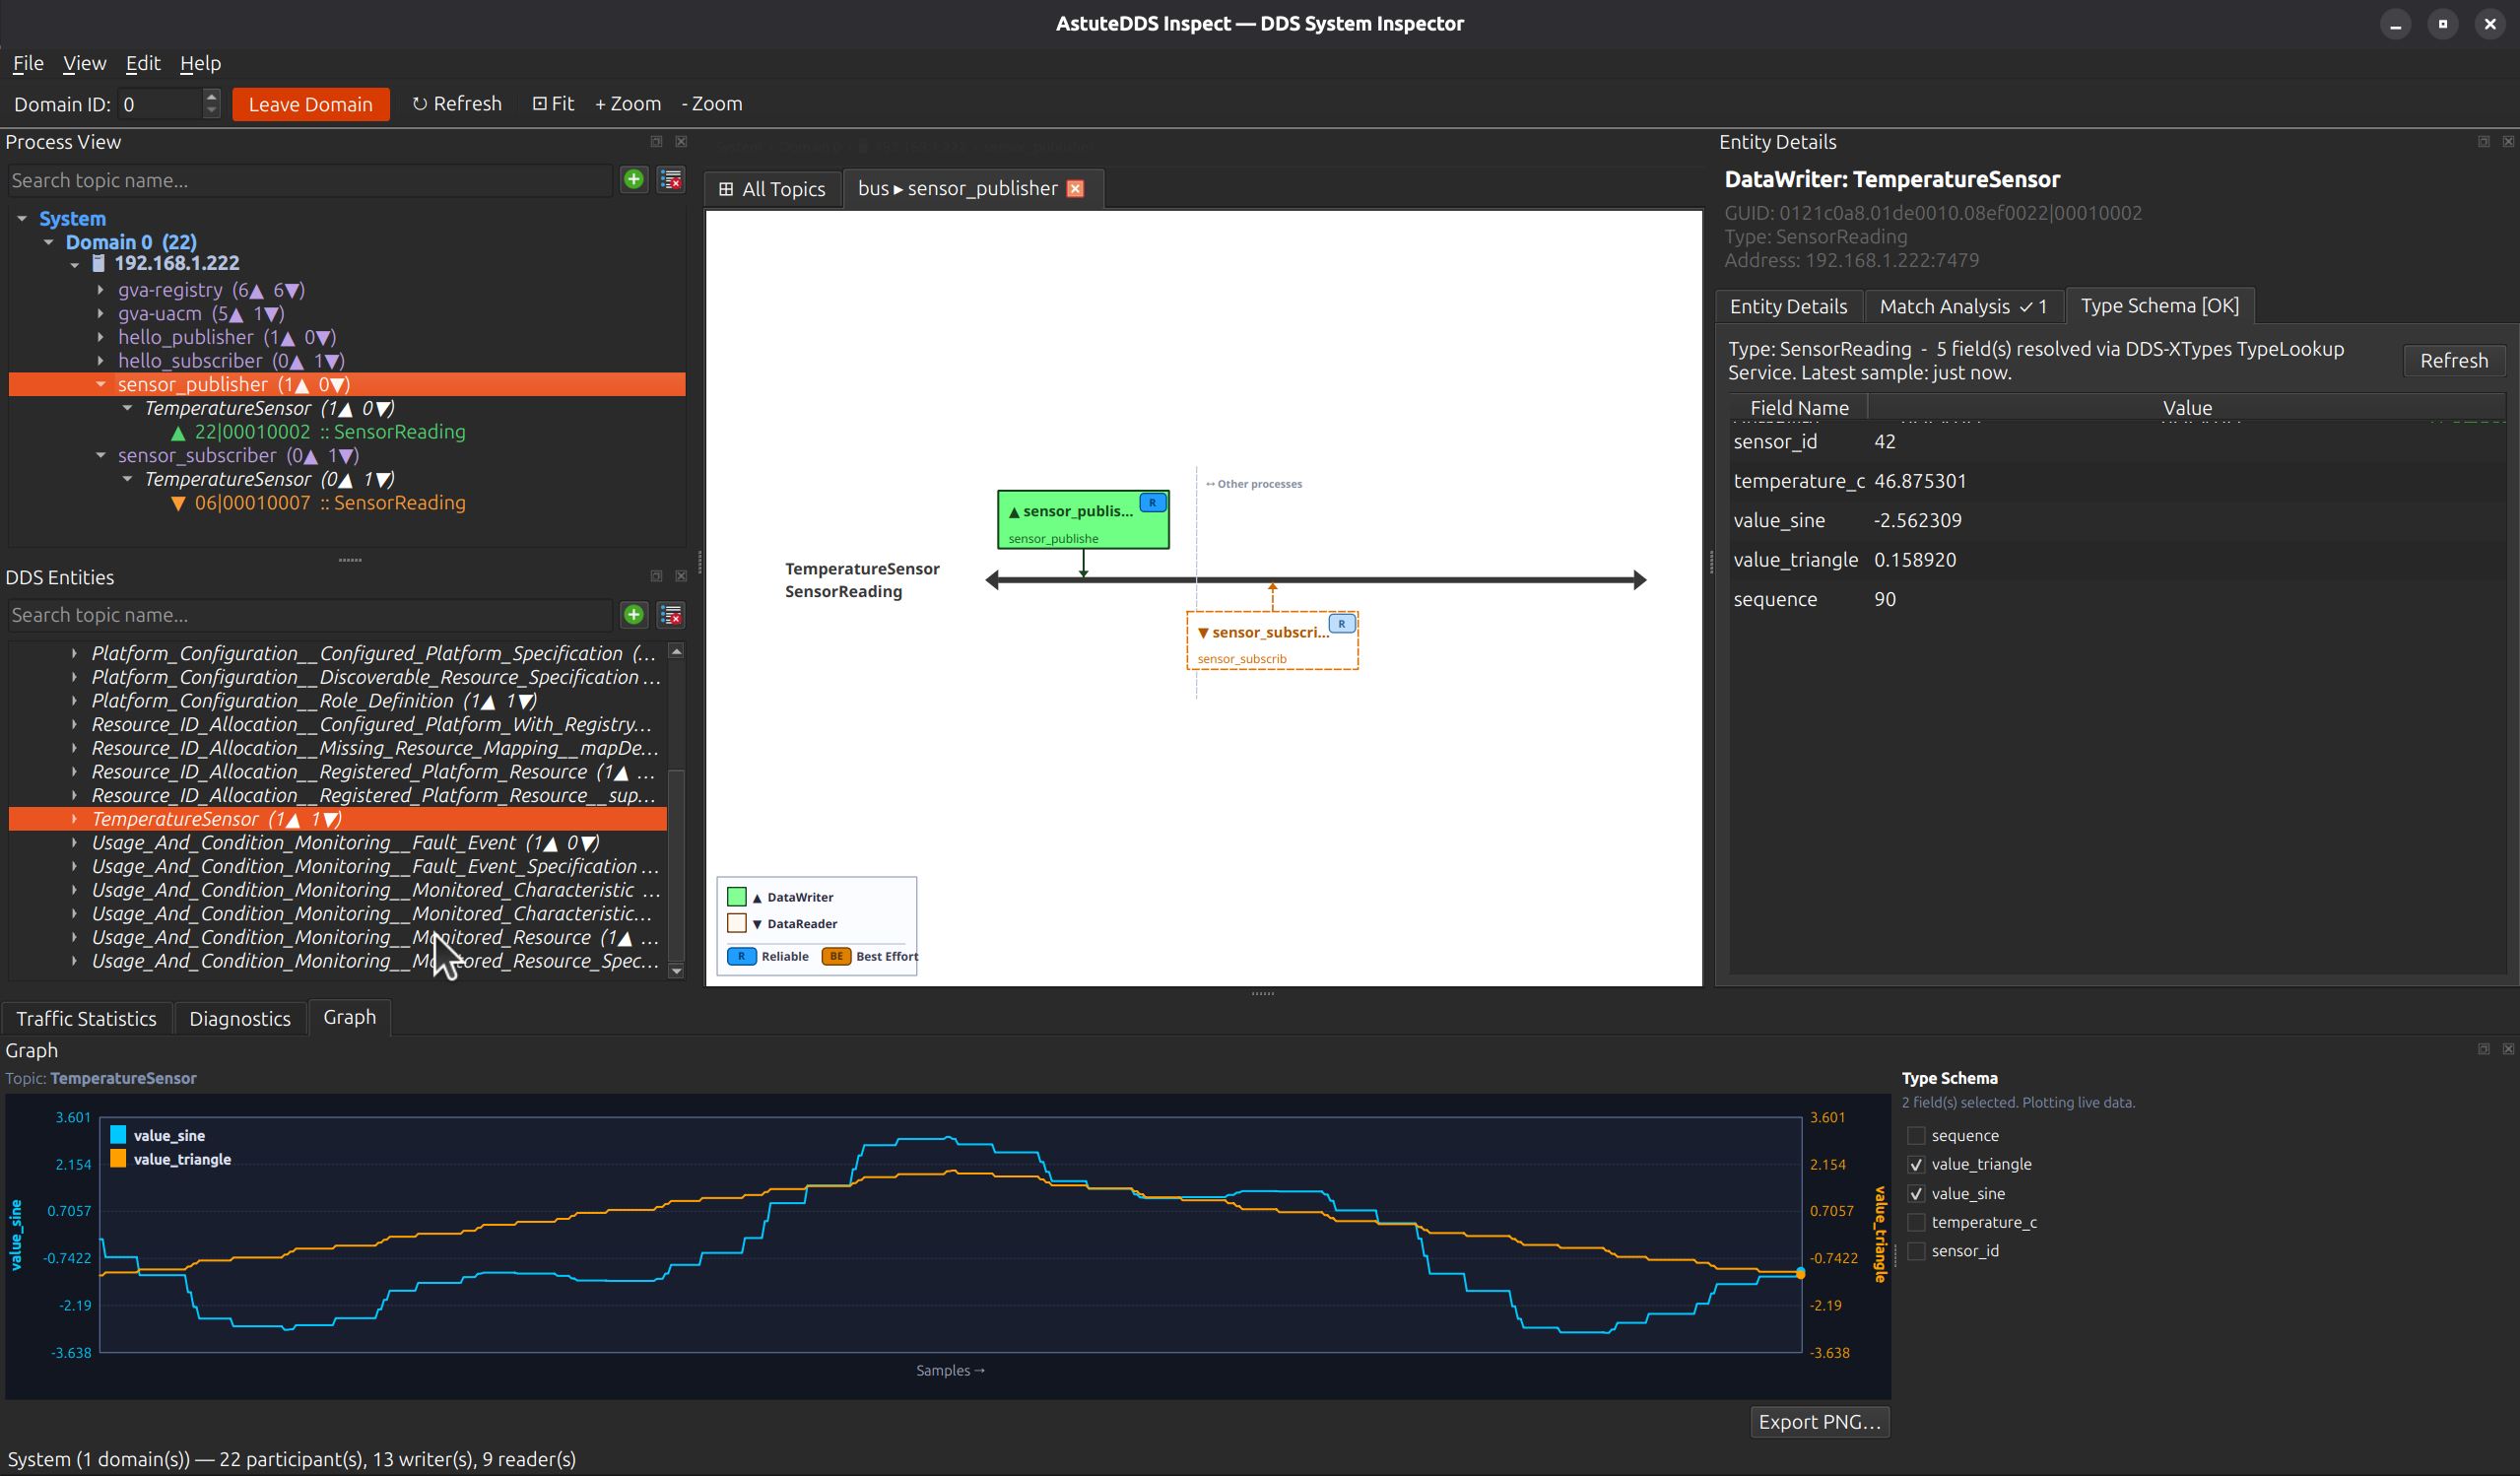Close the DDS Entities panel
This screenshot has height=1476, width=2520.
pos(681,577)
